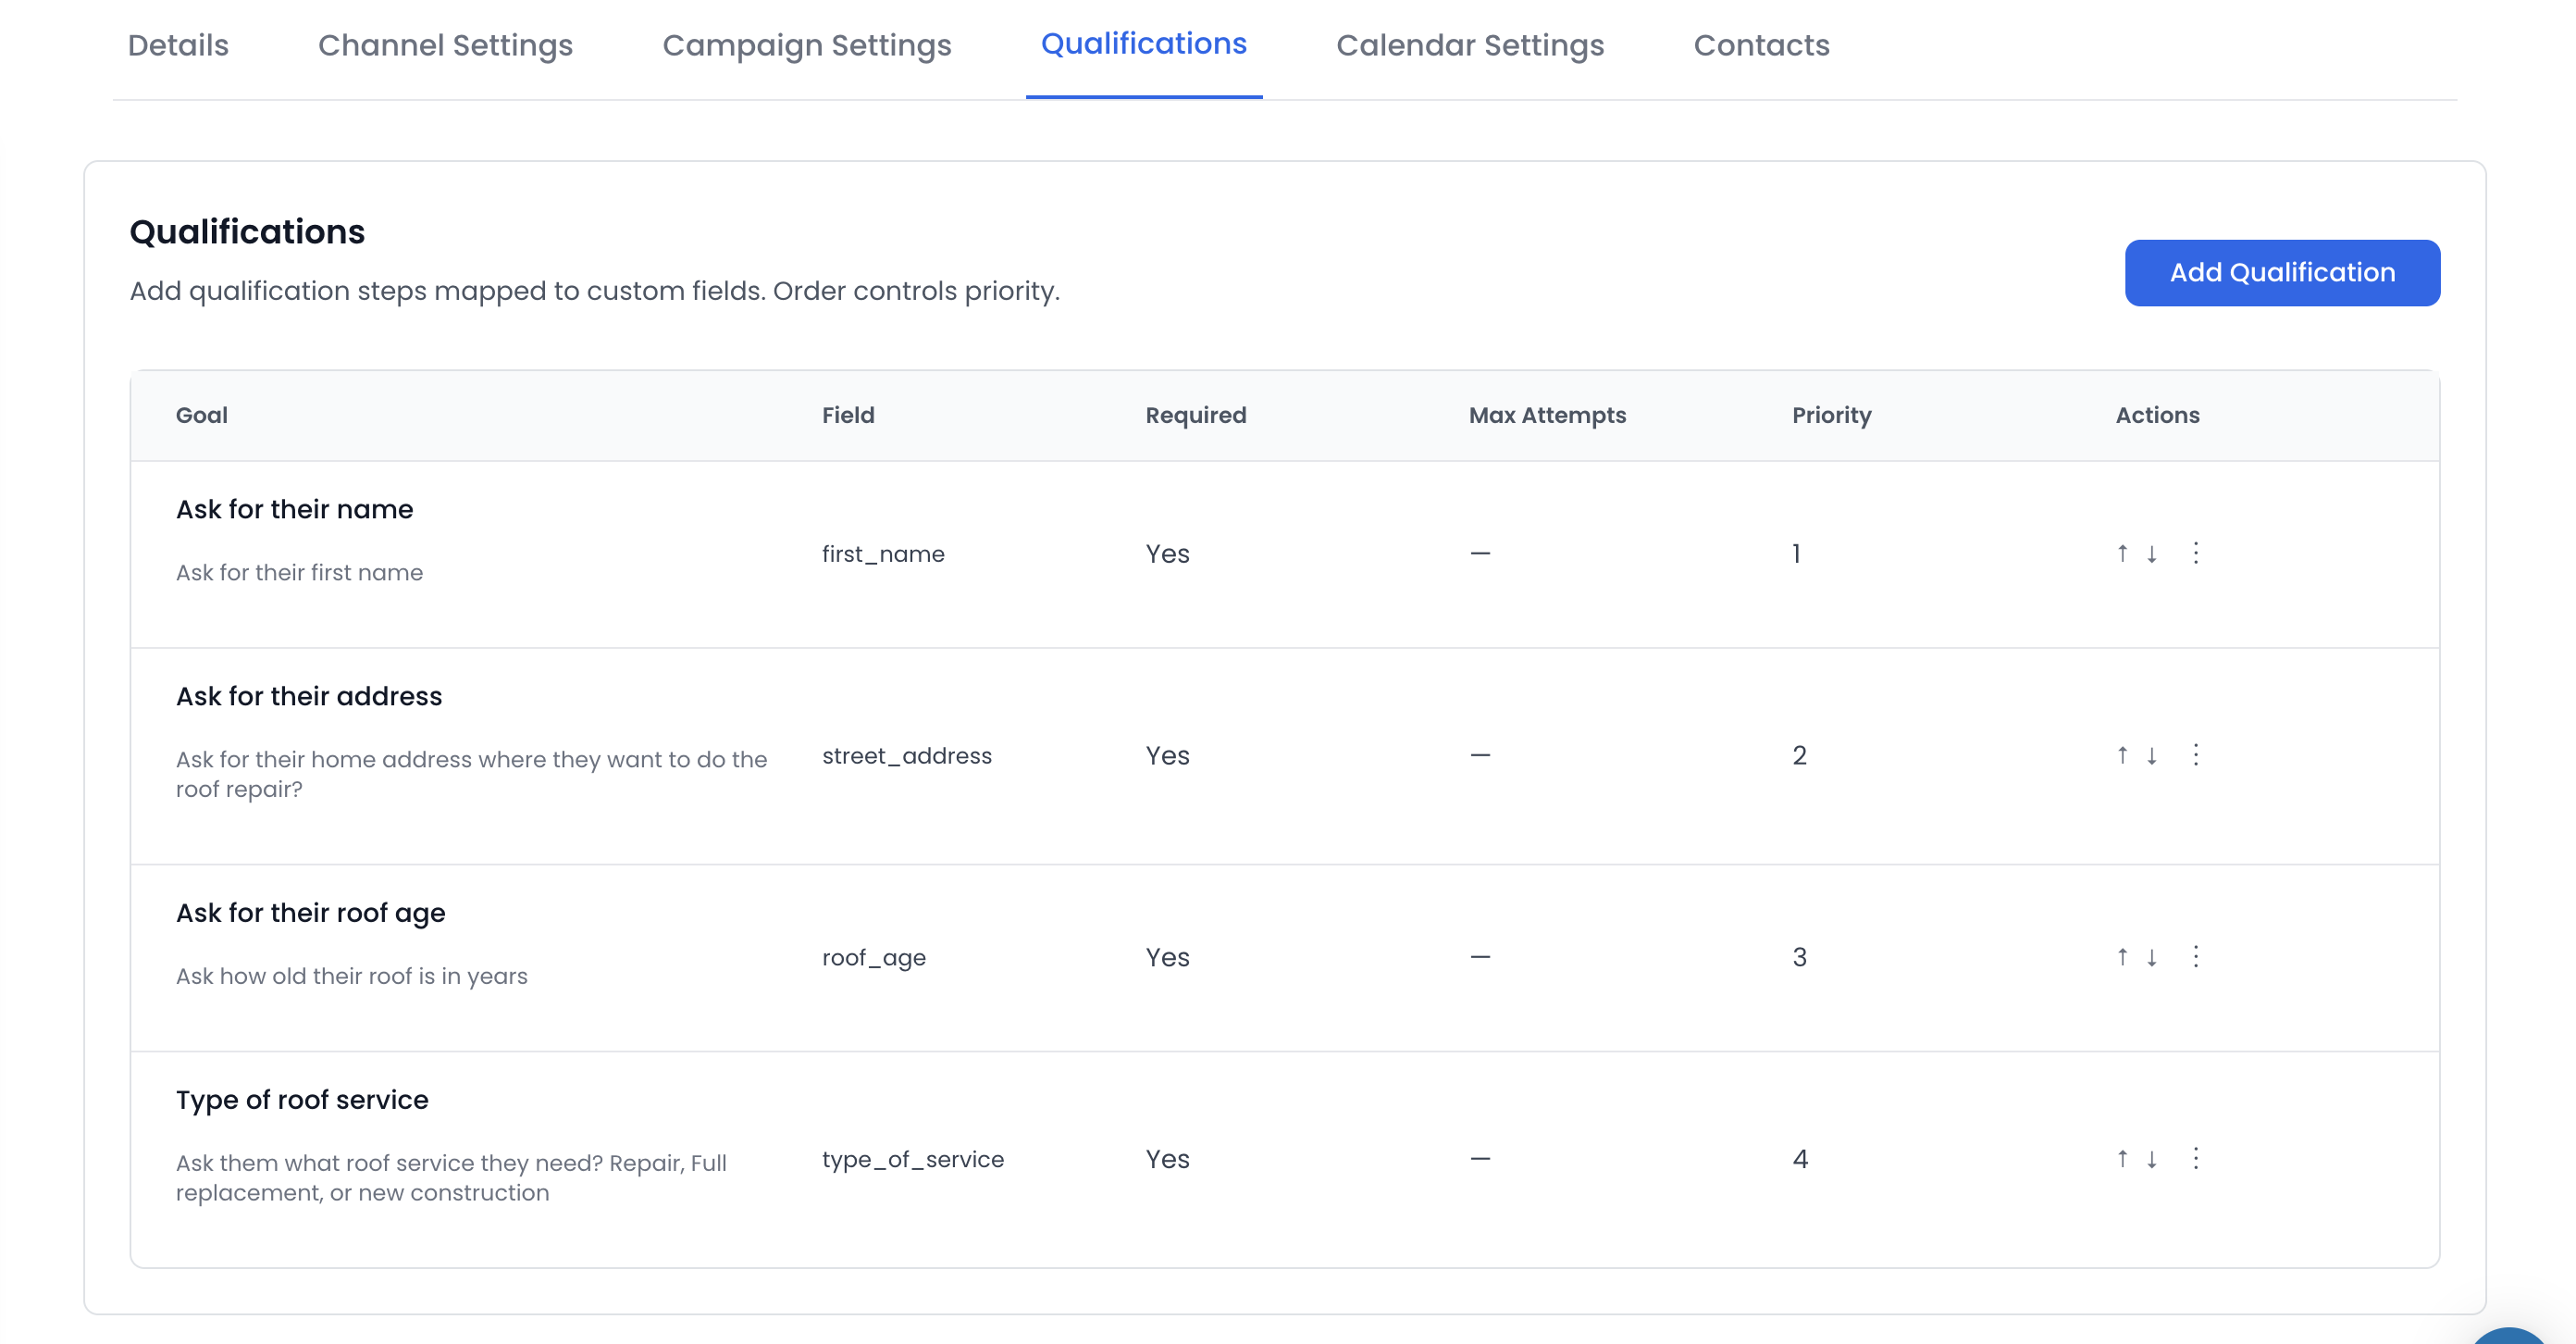This screenshot has width=2576, height=1344.
Task: Move 'Ask for their roof age' up
Action: click(x=2122, y=957)
